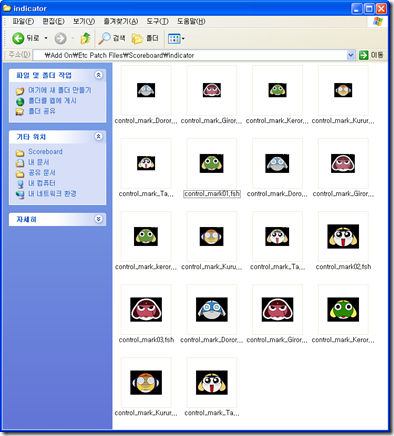Image resolution: width=394 pixels, height=436 pixels.
Task: Expand the 자세히 details panel
Action: 98,219
